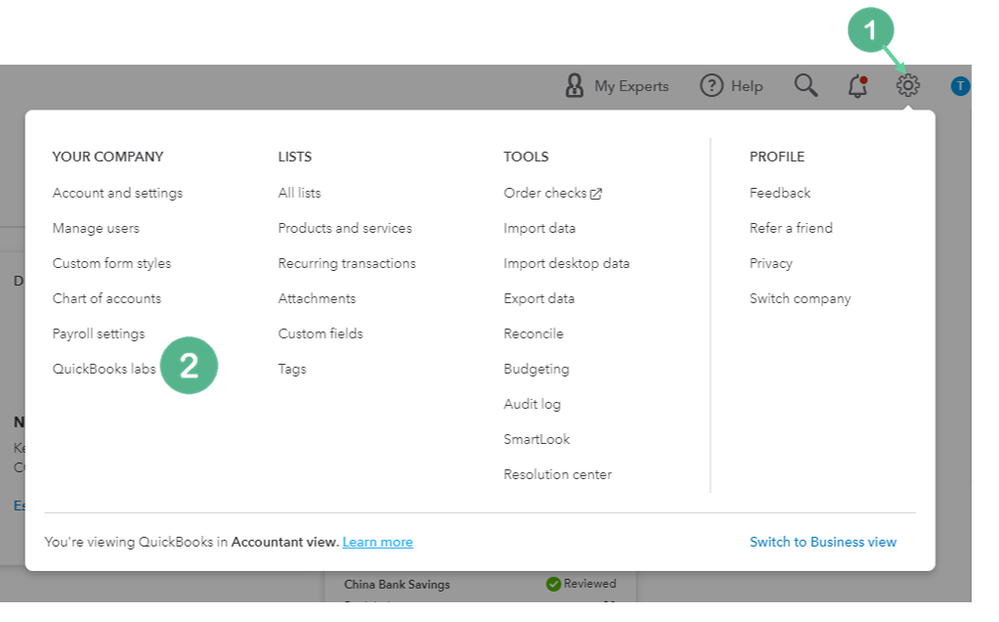Go to Products and services
The width and height of the screenshot is (999, 622).
(x=344, y=228)
